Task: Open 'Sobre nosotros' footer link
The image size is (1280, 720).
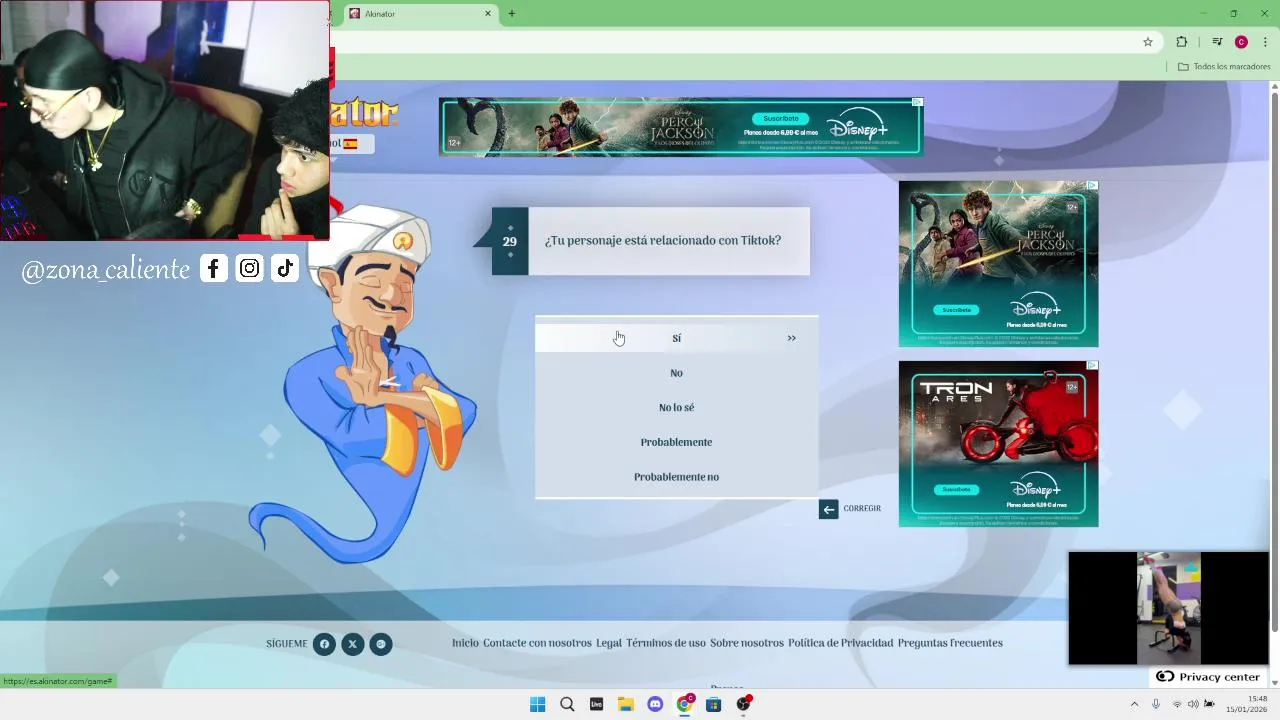Action: pos(747,643)
